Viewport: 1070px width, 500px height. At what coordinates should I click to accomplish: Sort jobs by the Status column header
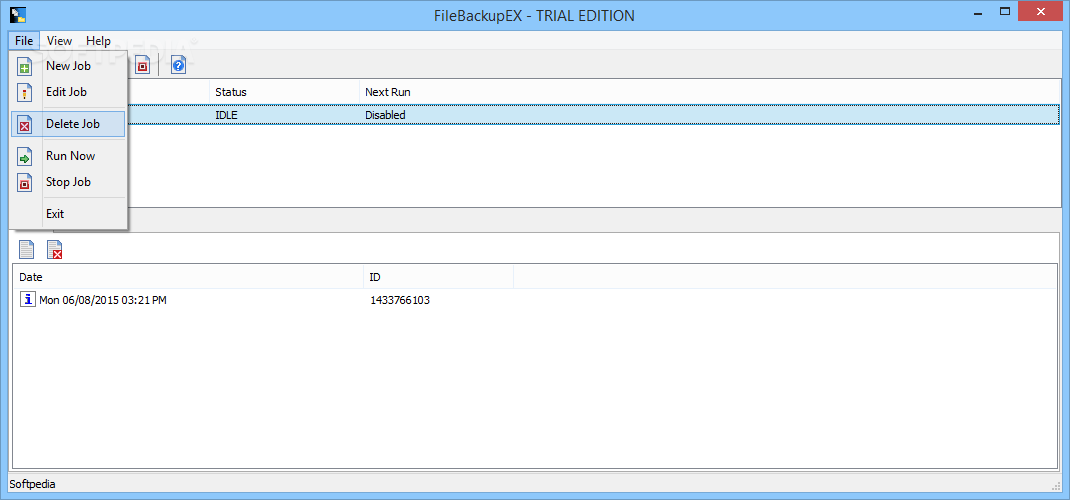pos(285,91)
